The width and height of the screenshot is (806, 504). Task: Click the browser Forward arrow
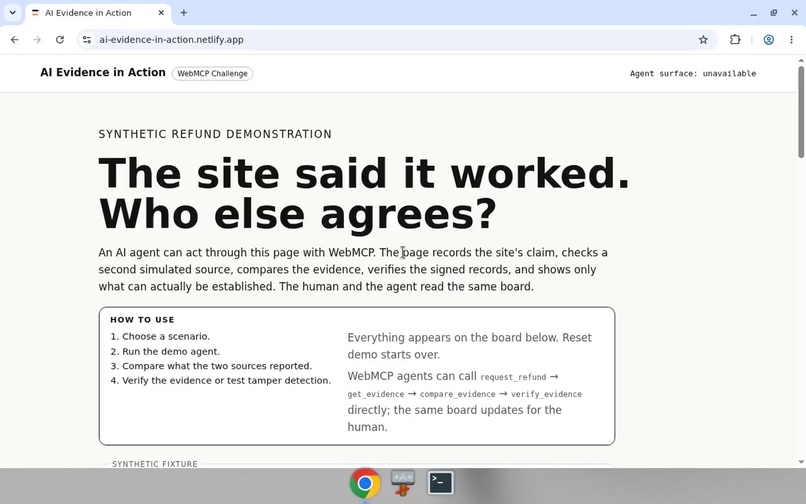37,40
